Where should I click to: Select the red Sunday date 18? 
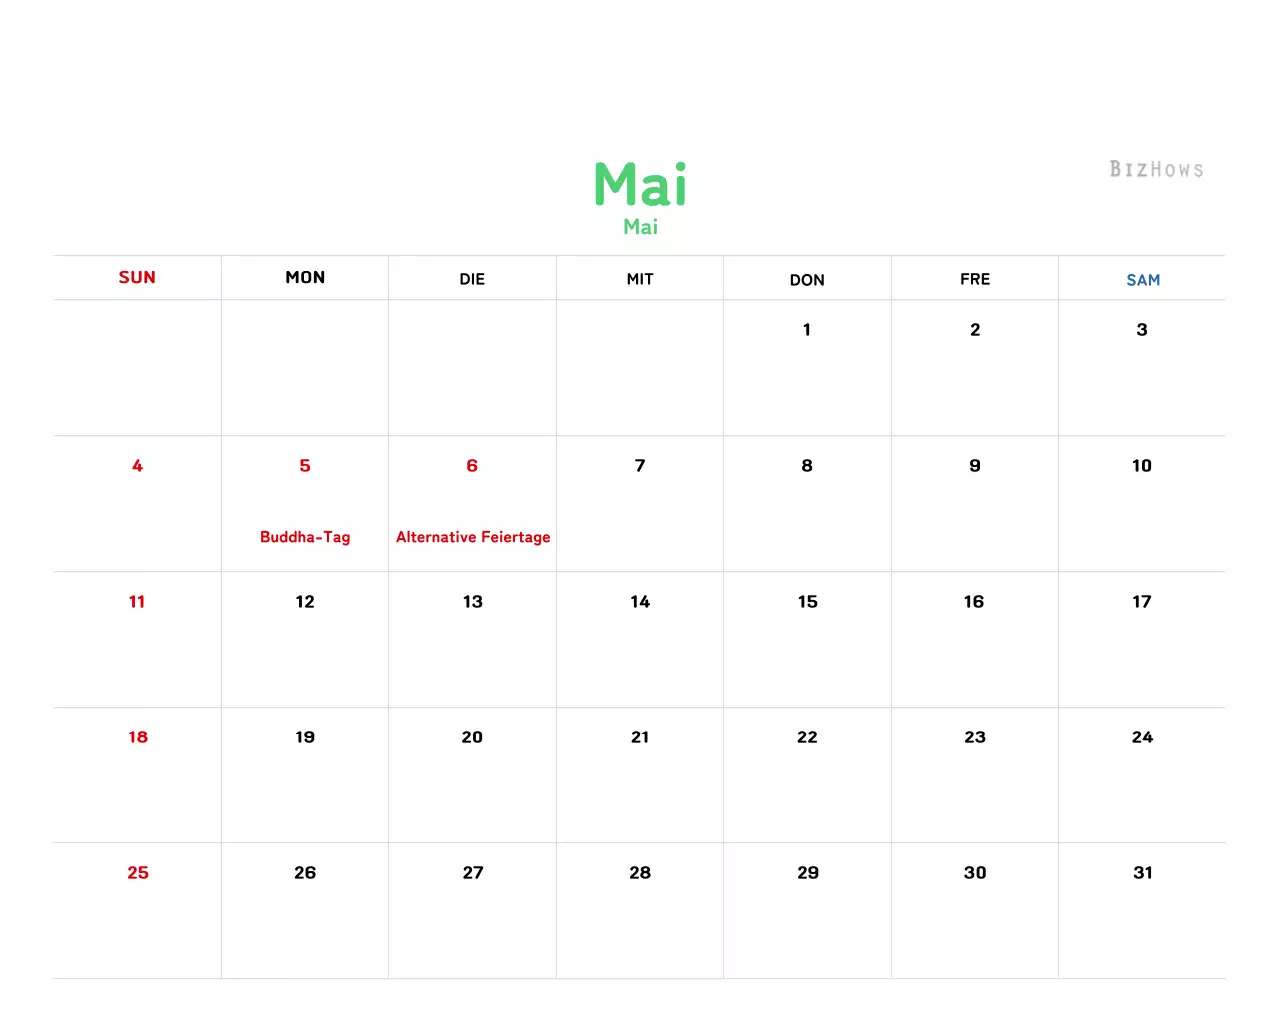[138, 737]
